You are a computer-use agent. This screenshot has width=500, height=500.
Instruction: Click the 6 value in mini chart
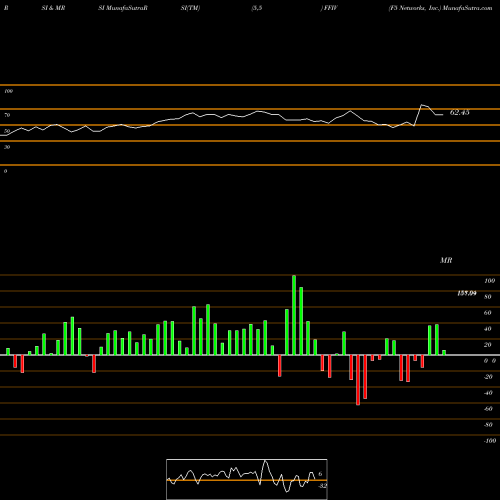[320, 474]
